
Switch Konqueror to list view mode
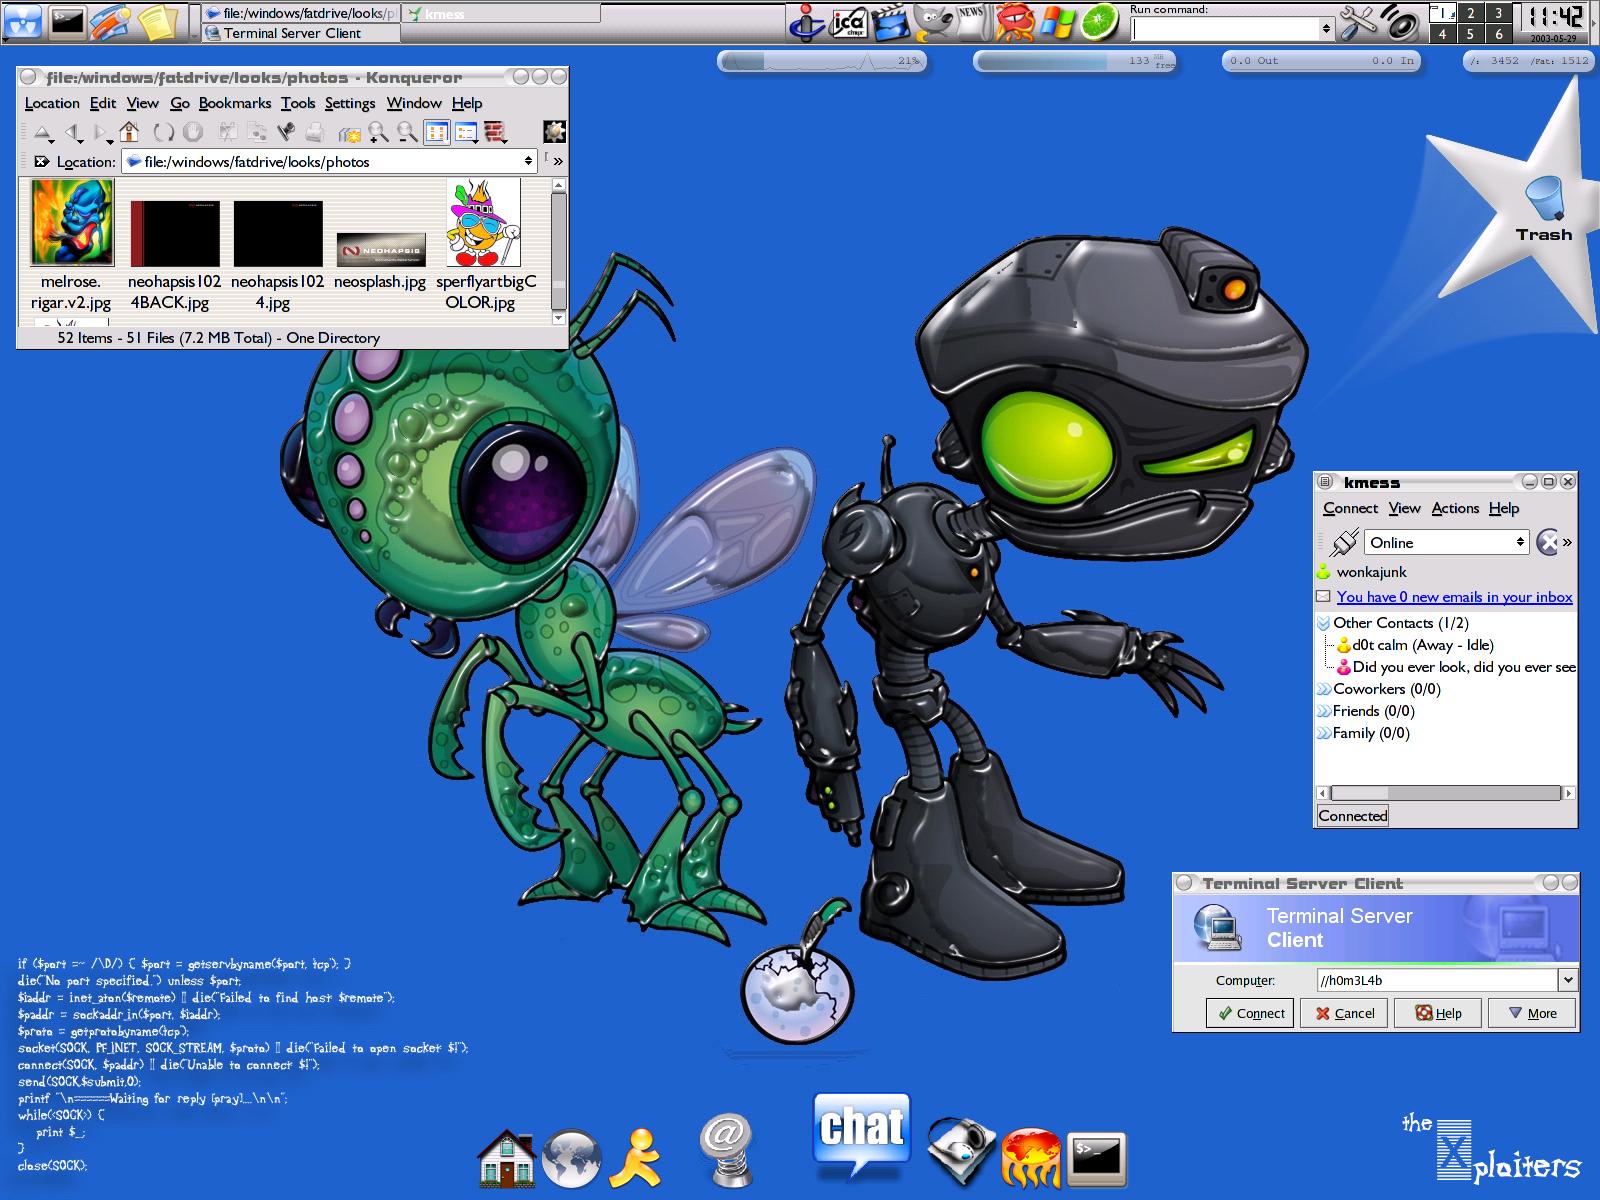466,132
